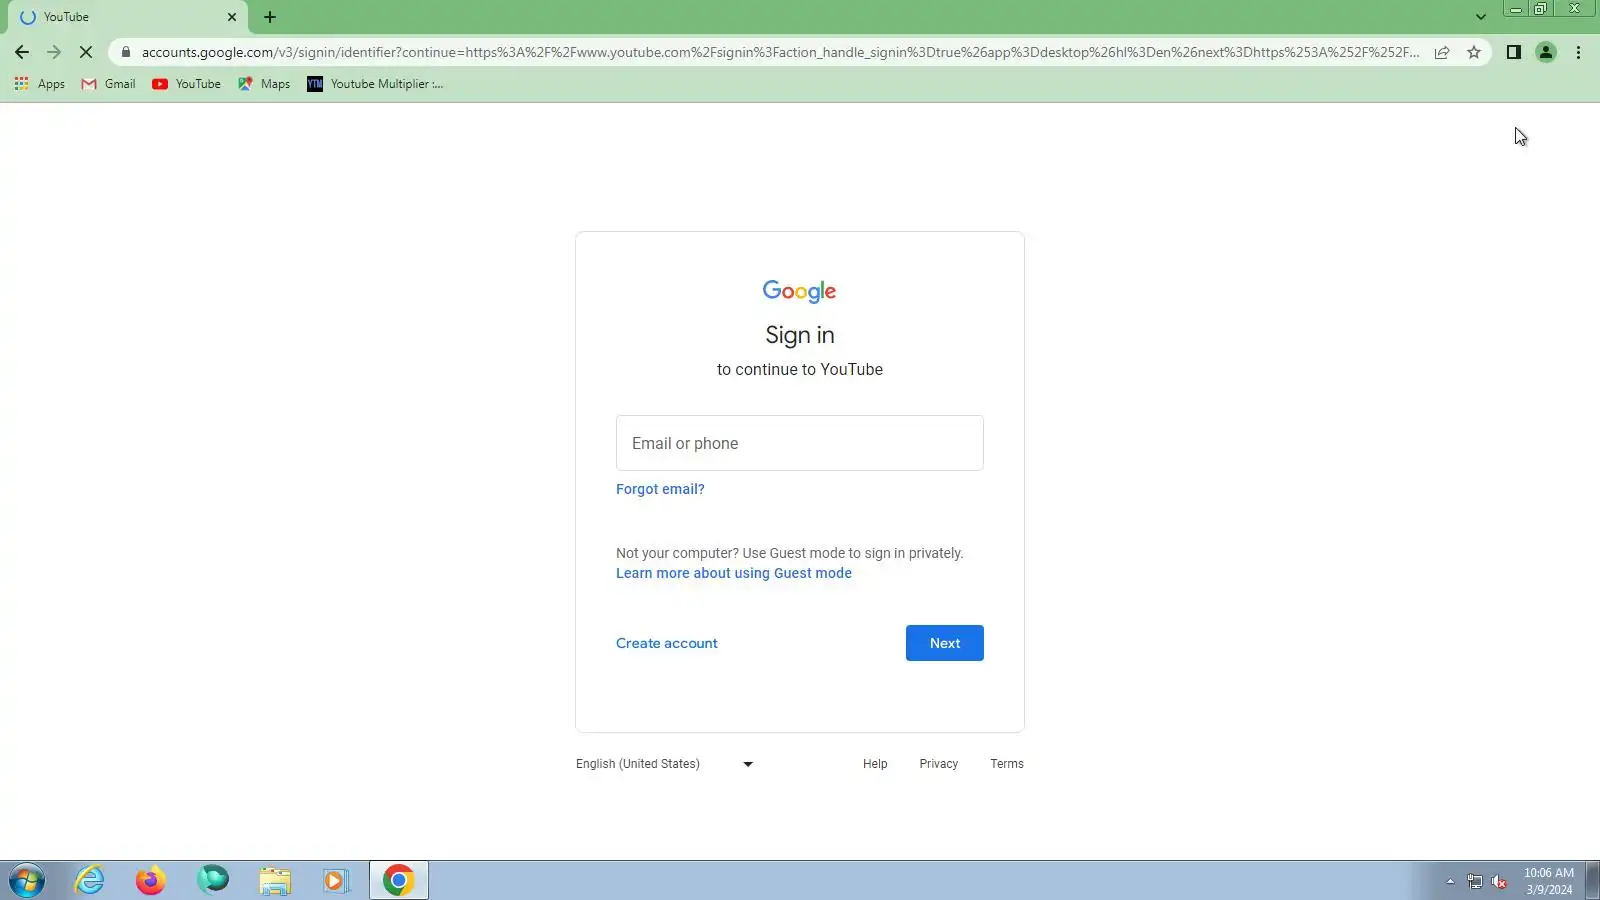Open the network tray icon
The width and height of the screenshot is (1600, 900).
pos(1475,881)
